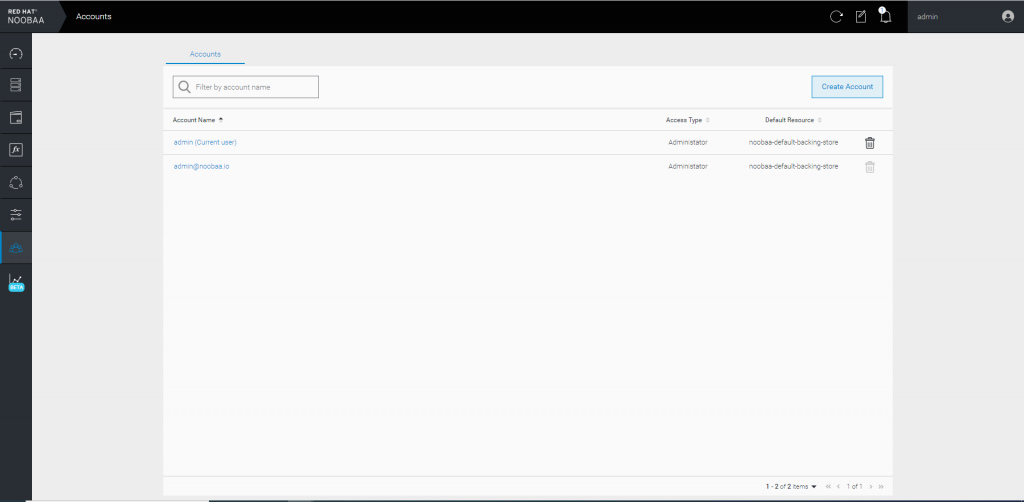Delete the admin (Current user) account
The width and height of the screenshot is (1024, 502).
tap(869, 142)
